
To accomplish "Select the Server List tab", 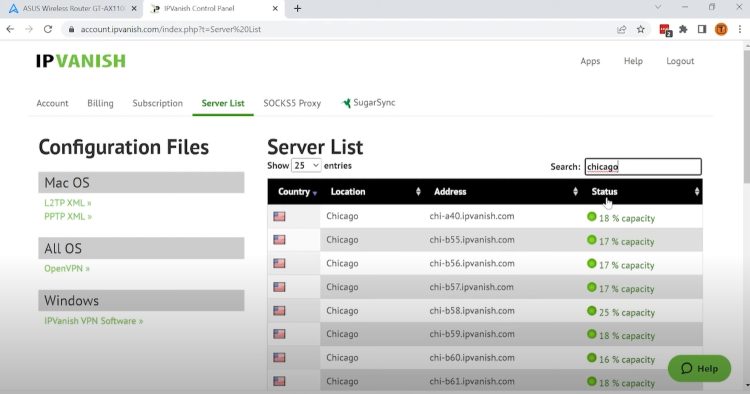I will click(223, 103).
